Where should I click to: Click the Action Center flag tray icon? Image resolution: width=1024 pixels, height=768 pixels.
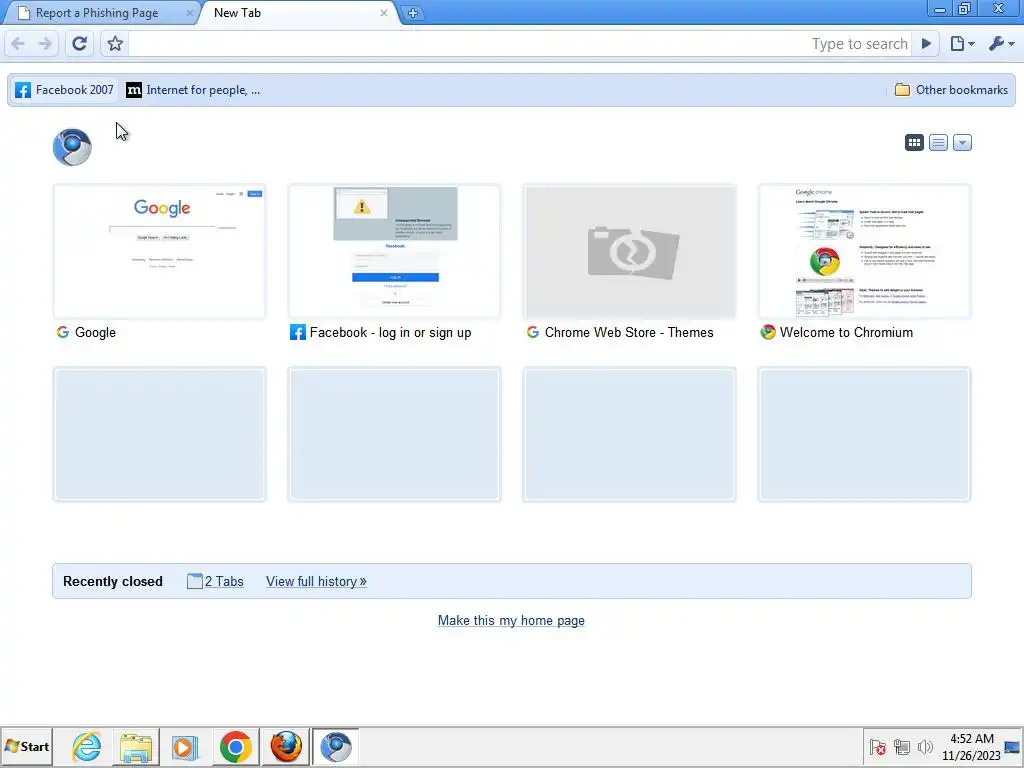(x=878, y=747)
